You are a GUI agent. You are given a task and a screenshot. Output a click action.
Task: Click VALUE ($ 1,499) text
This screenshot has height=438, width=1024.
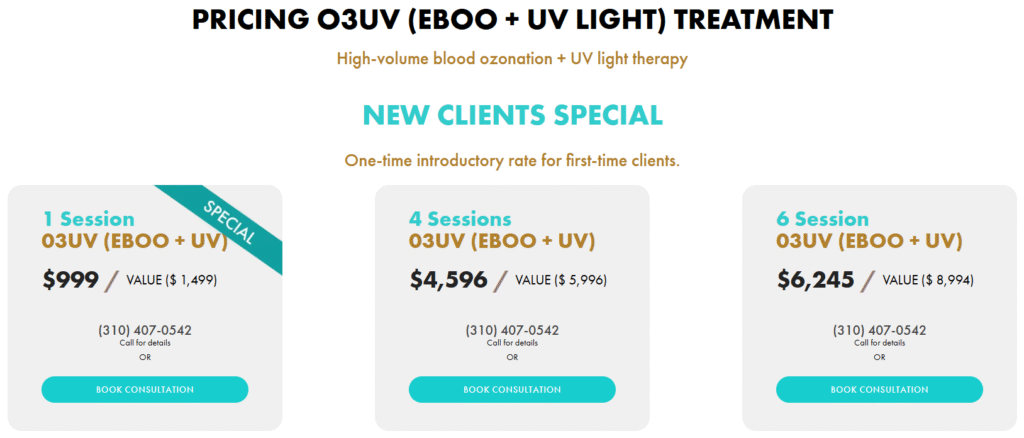click(172, 281)
